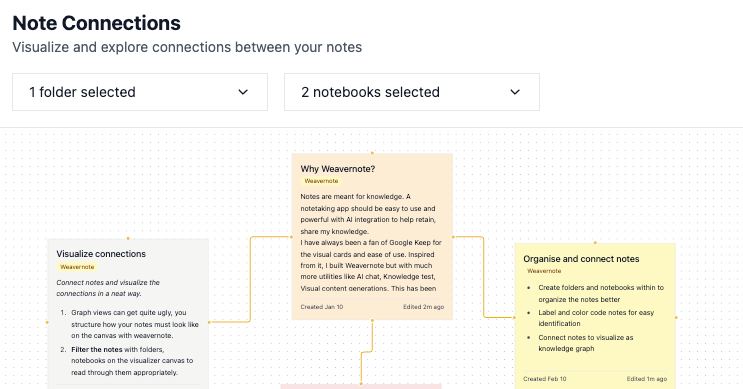Screen dimensions: 743x389
Task: Click right connection handle of 'Organise and connect notes' card
Action: point(676,317)
